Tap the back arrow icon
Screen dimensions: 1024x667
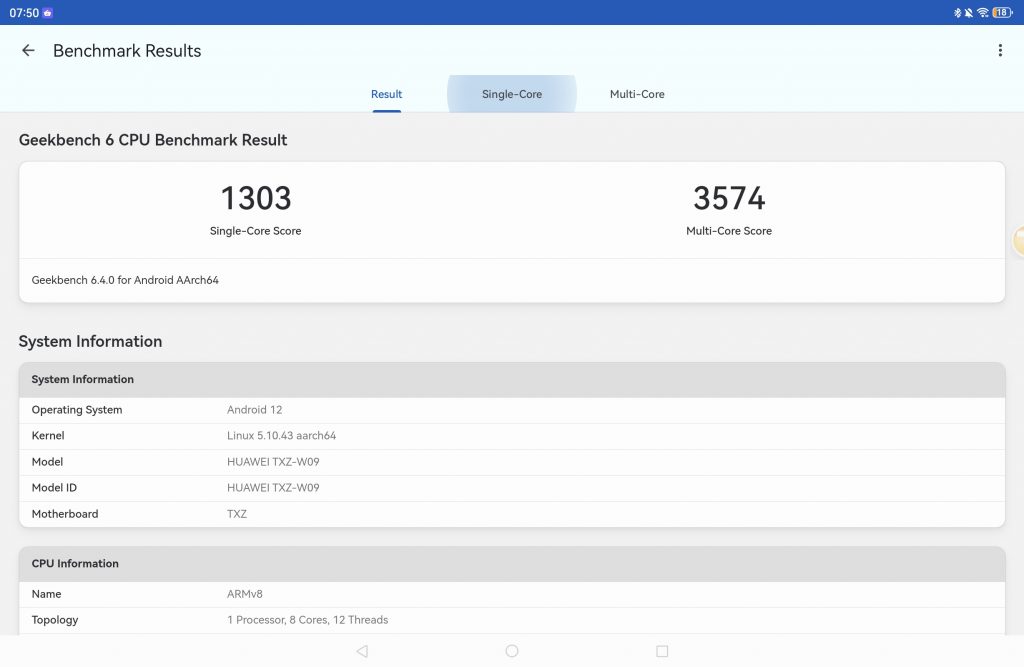[x=28, y=50]
